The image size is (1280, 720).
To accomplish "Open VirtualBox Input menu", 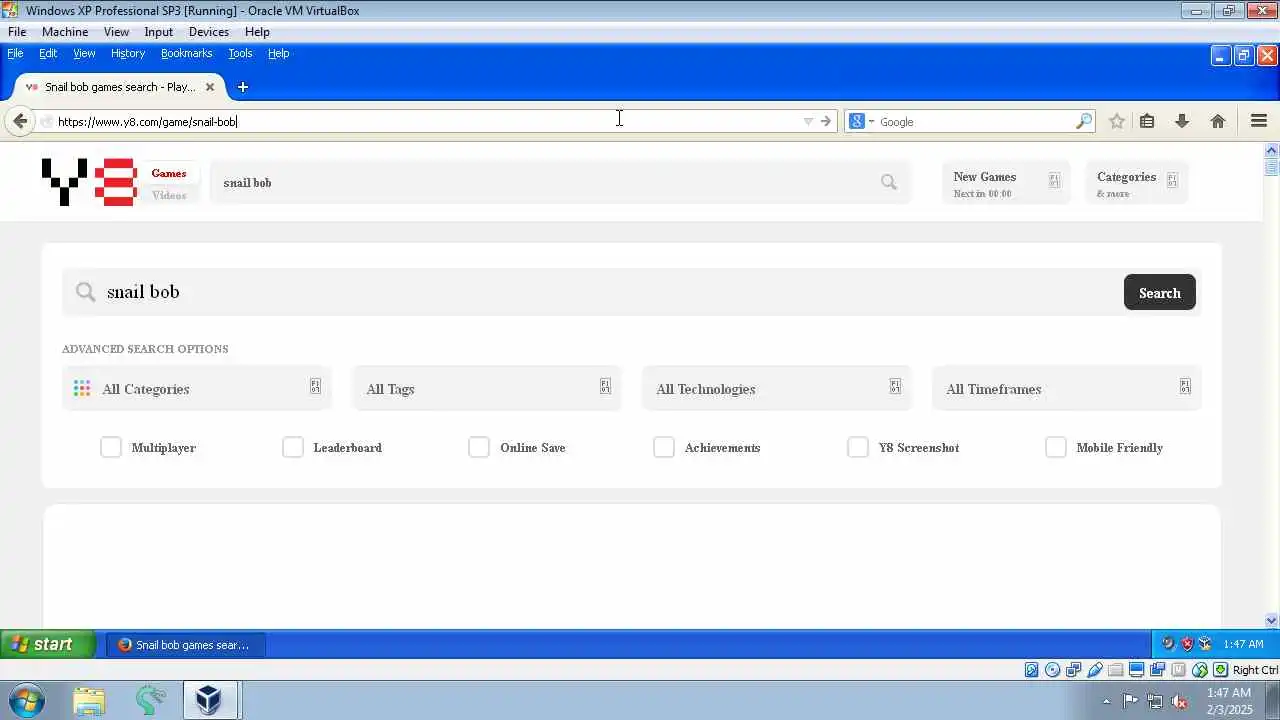I will click(159, 32).
